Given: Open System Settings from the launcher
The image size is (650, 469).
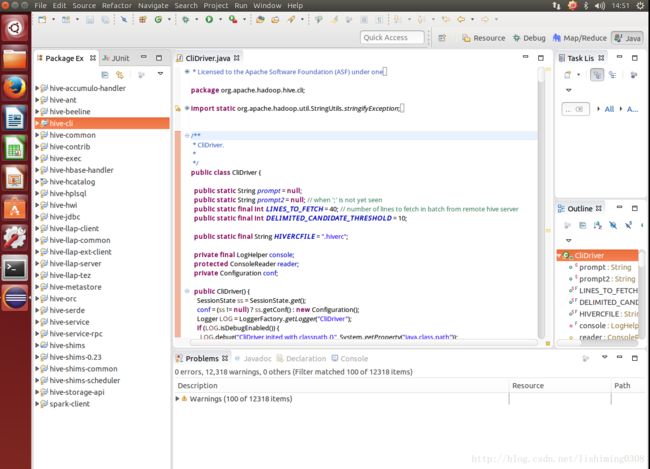Looking at the screenshot, I should 15,238.
